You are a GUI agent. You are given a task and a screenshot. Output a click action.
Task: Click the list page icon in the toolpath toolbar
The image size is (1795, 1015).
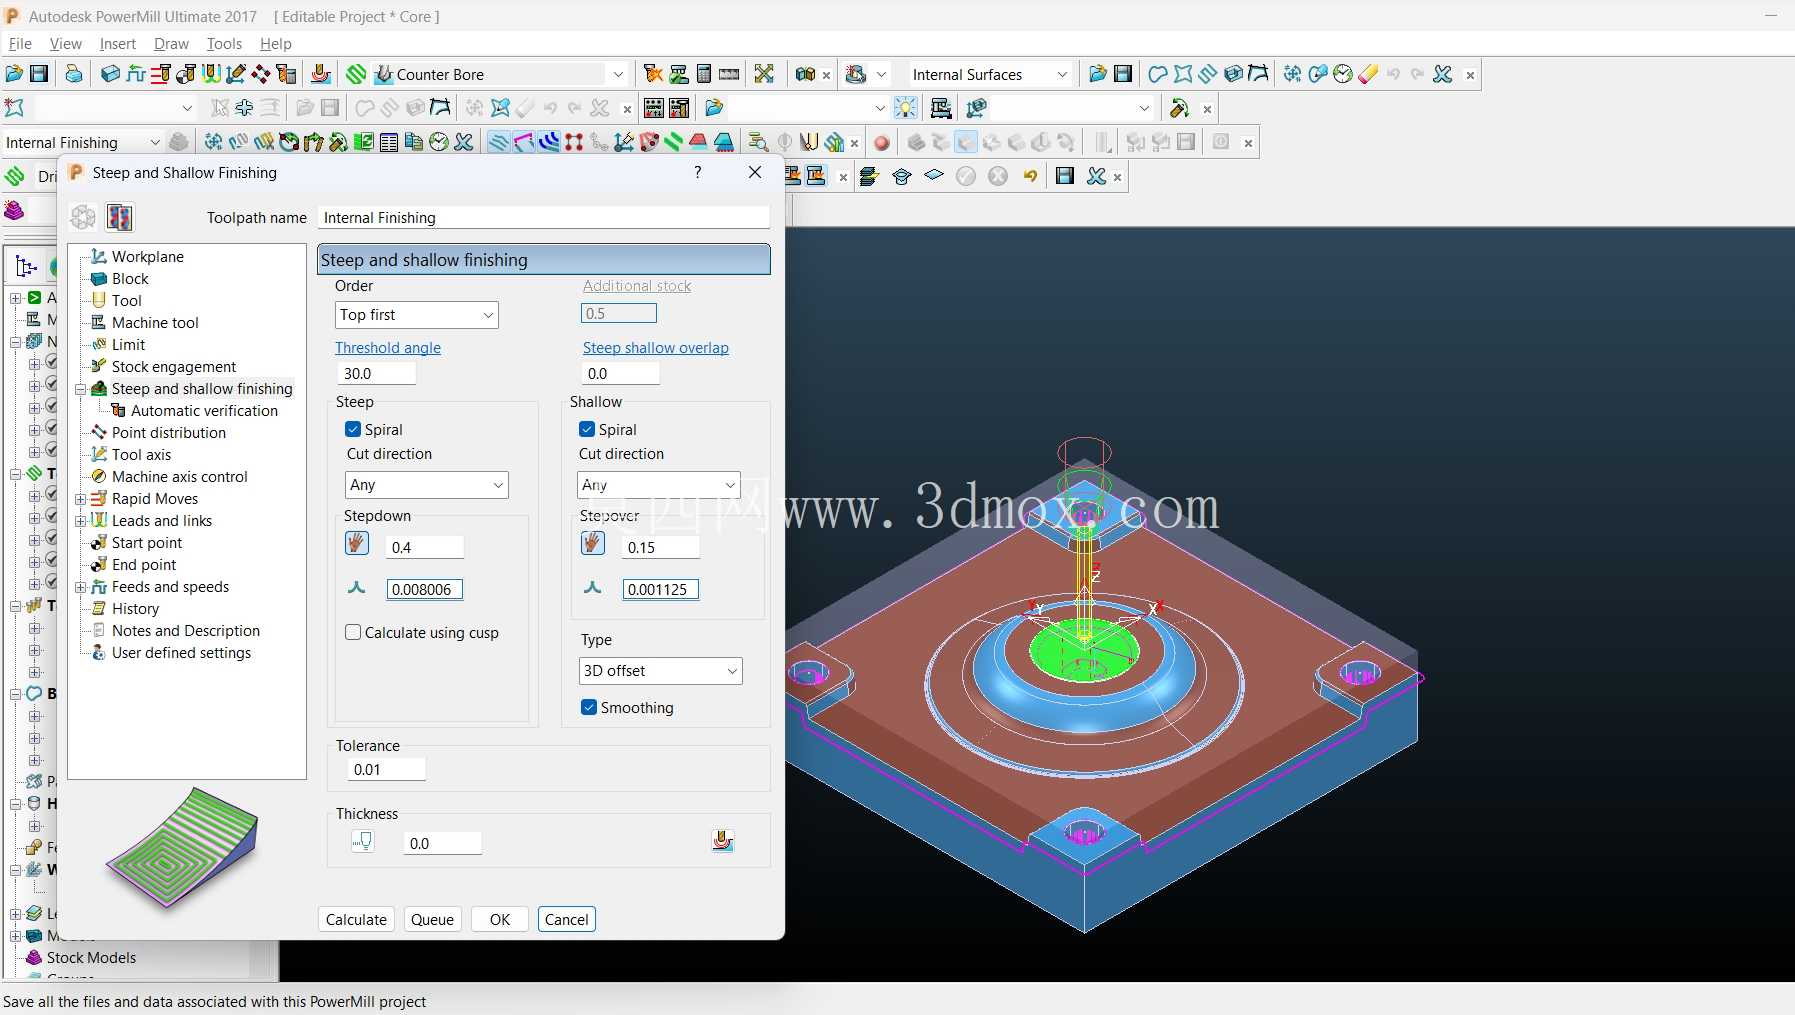tap(389, 143)
